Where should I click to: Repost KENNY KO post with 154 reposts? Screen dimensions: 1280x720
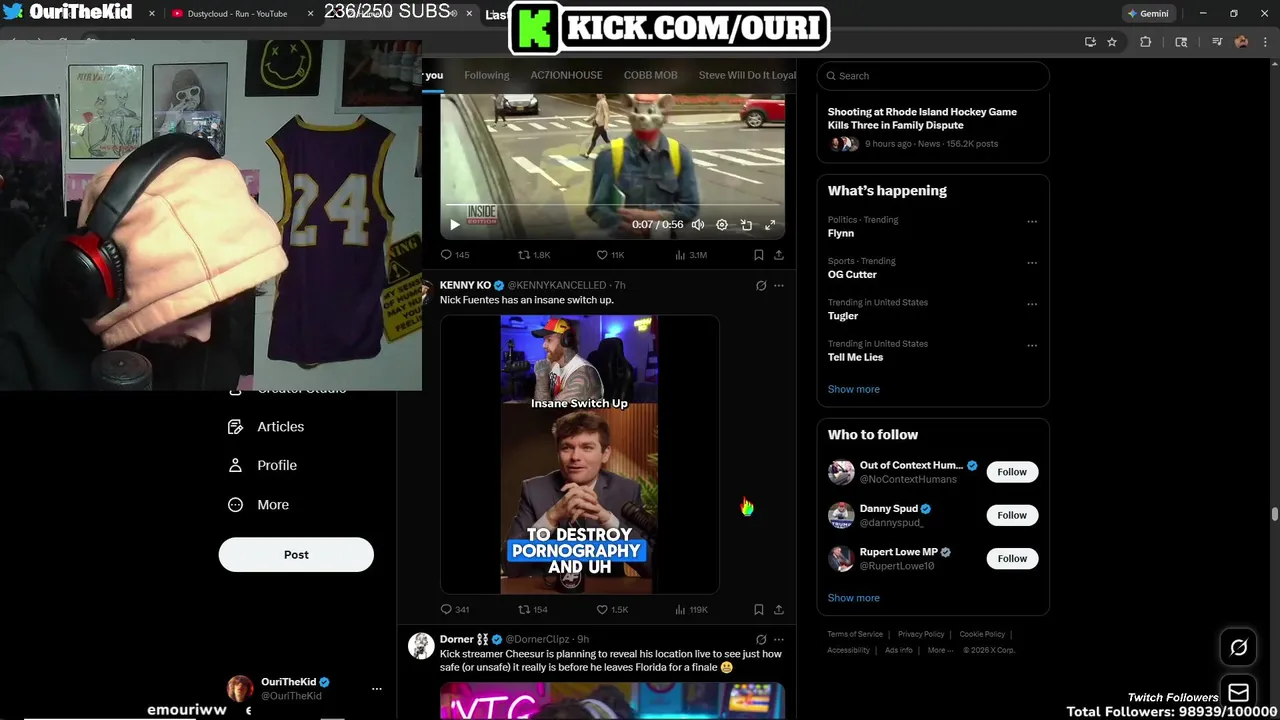(533, 609)
